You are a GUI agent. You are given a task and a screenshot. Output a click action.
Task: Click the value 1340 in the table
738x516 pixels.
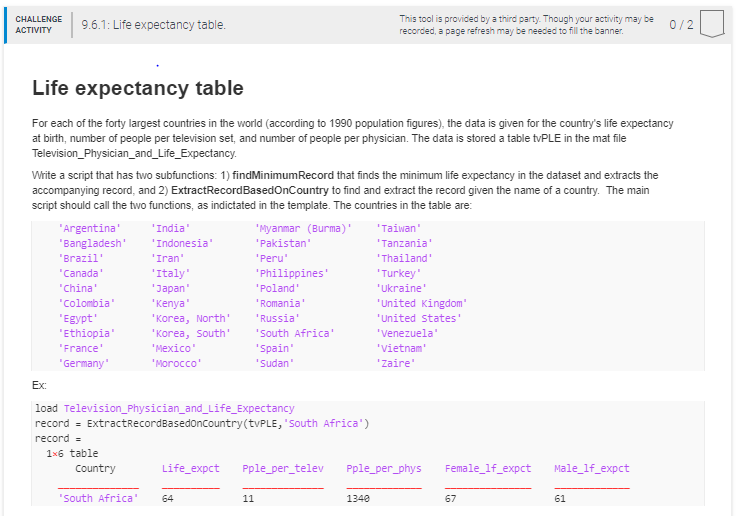pos(358,499)
